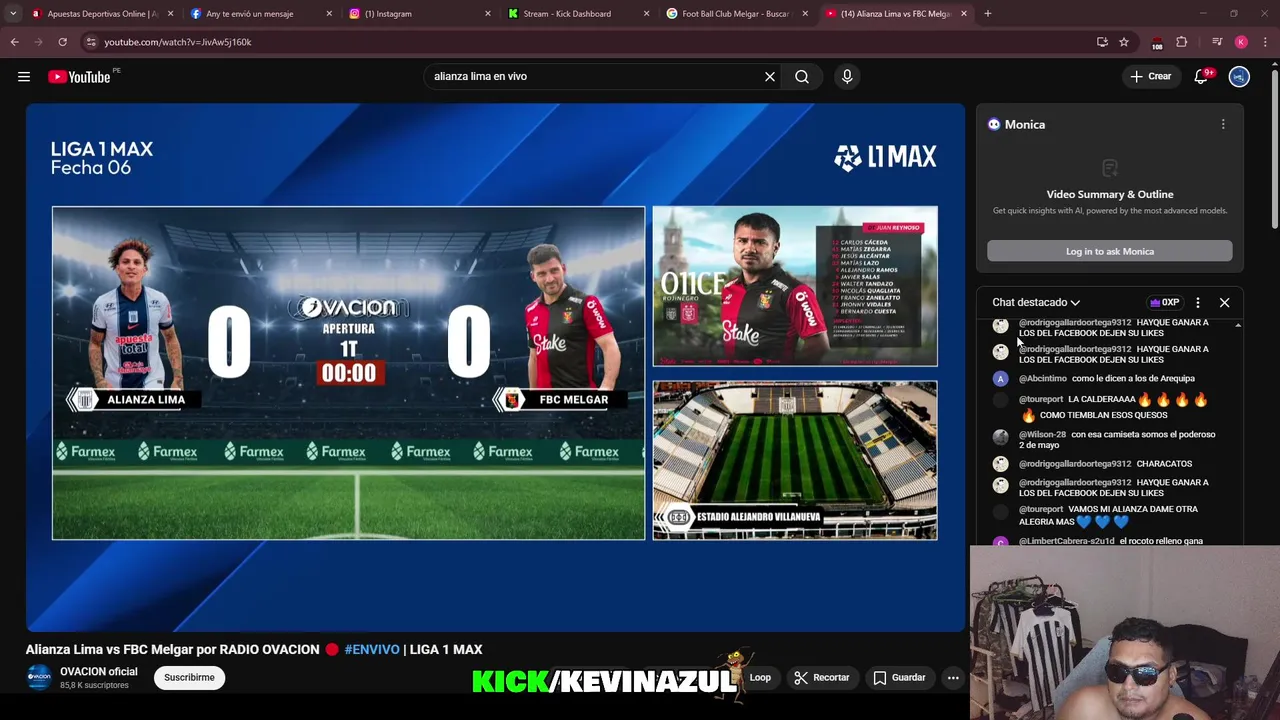This screenshot has height=720, width=1280.
Task: Open the Chrome profile K avatar
Action: pos(1241,42)
